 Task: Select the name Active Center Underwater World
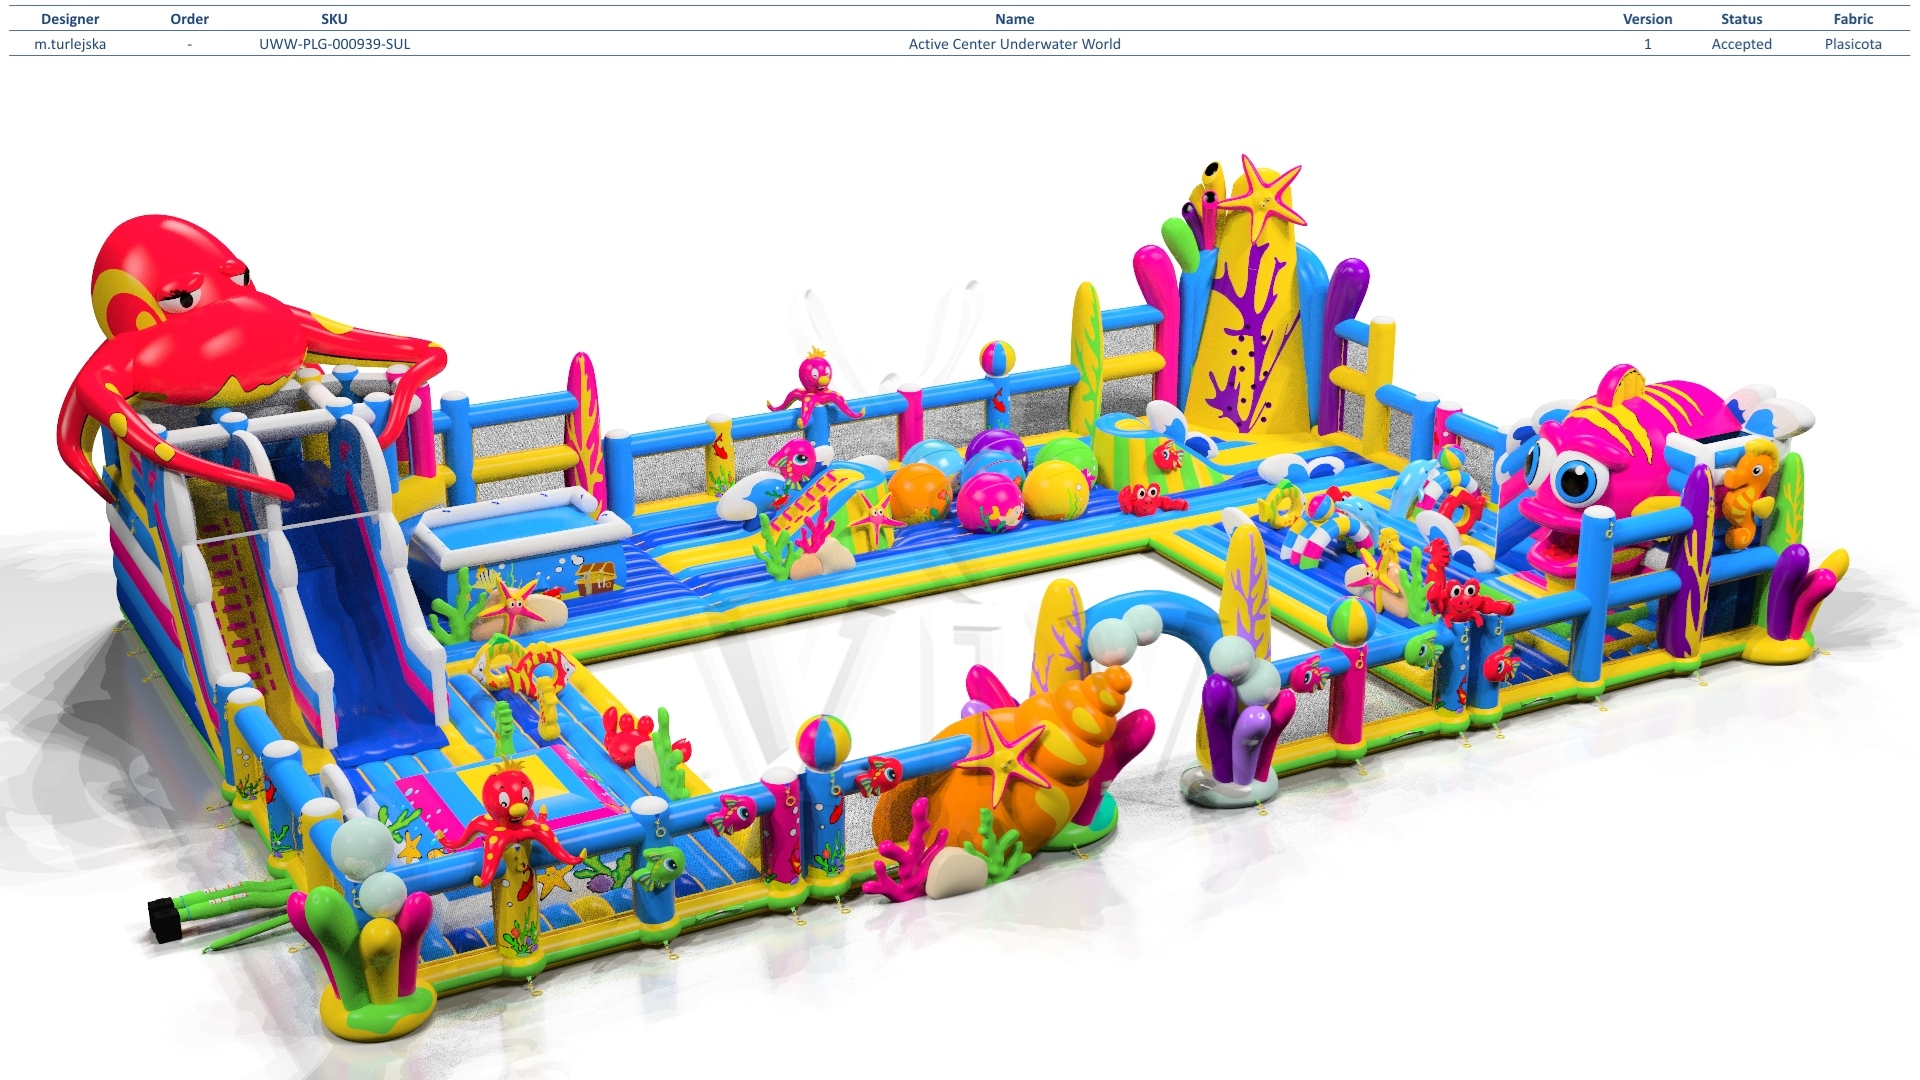point(1014,44)
